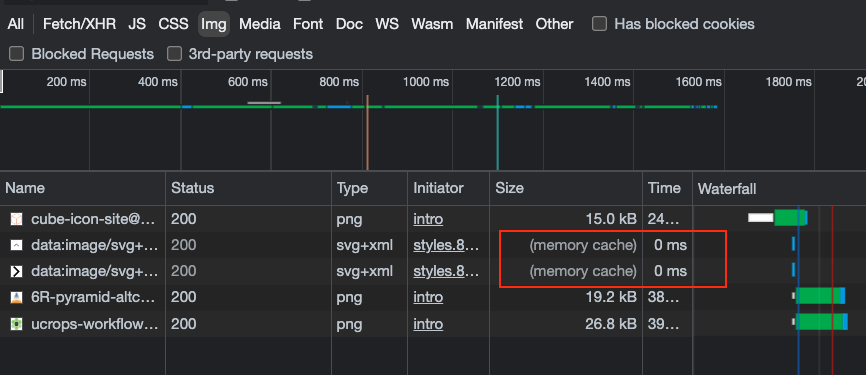Sort by the Time column header
Image resolution: width=866 pixels, height=375 pixels.
coord(667,188)
